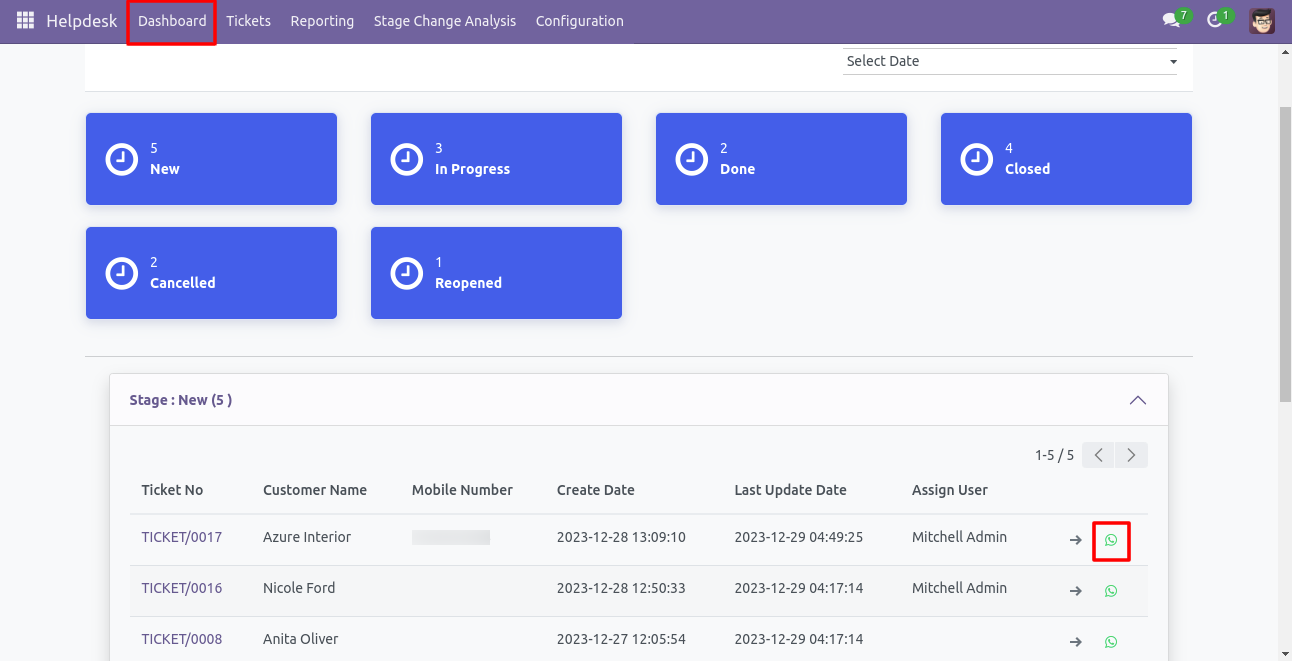The width and height of the screenshot is (1292, 661).
Task: Click the Create Date column header
Action: pos(596,490)
